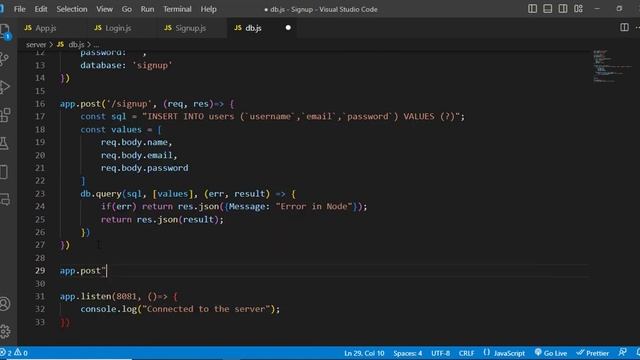
Task: Click Prettier status bar item
Action: tap(592, 353)
